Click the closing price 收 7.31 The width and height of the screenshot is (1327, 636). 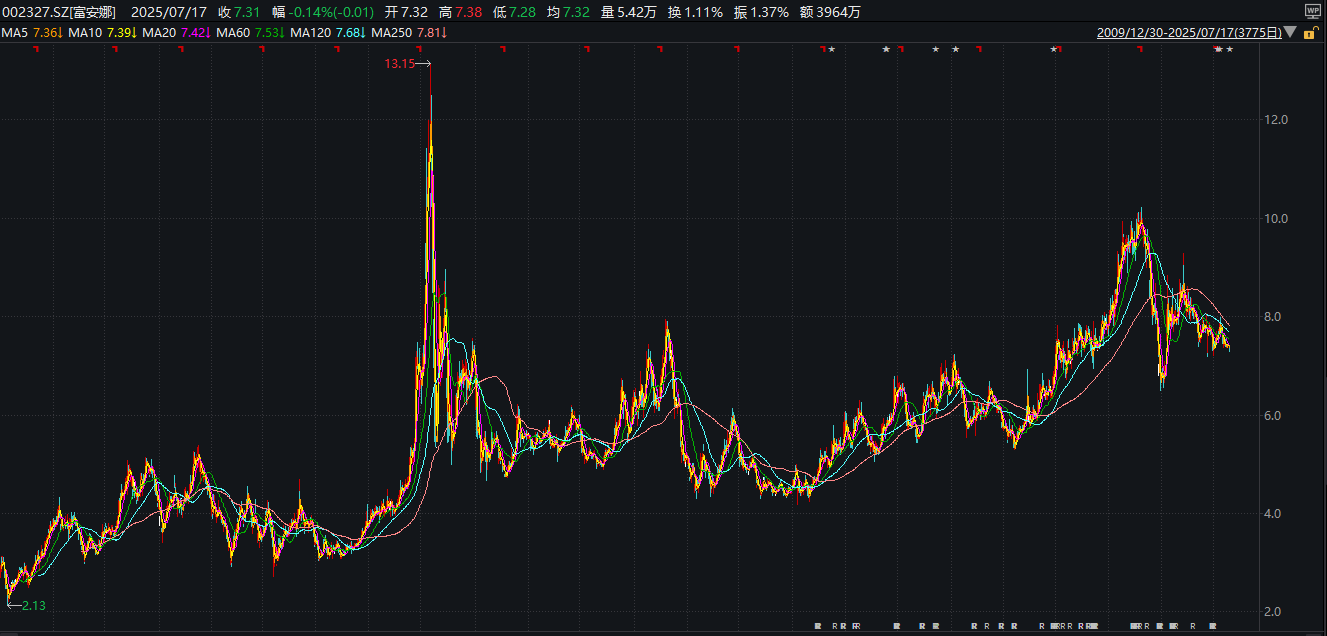click(x=239, y=12)
